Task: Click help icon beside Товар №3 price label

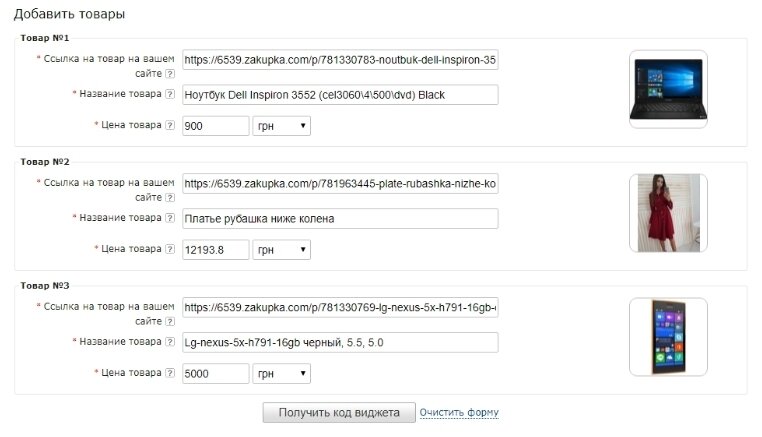Action: (170, 373)
